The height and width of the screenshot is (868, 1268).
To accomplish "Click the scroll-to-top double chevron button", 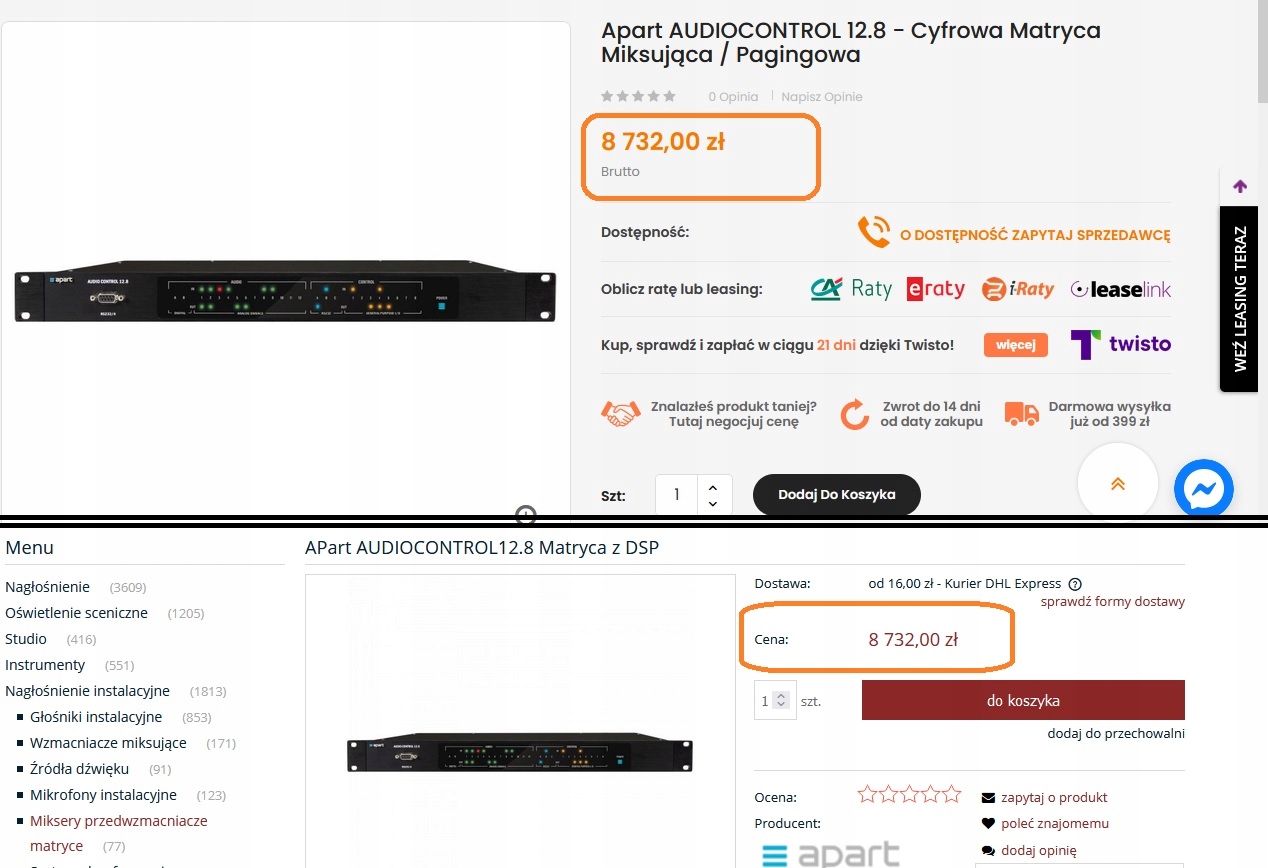I will coord(1118,484).
